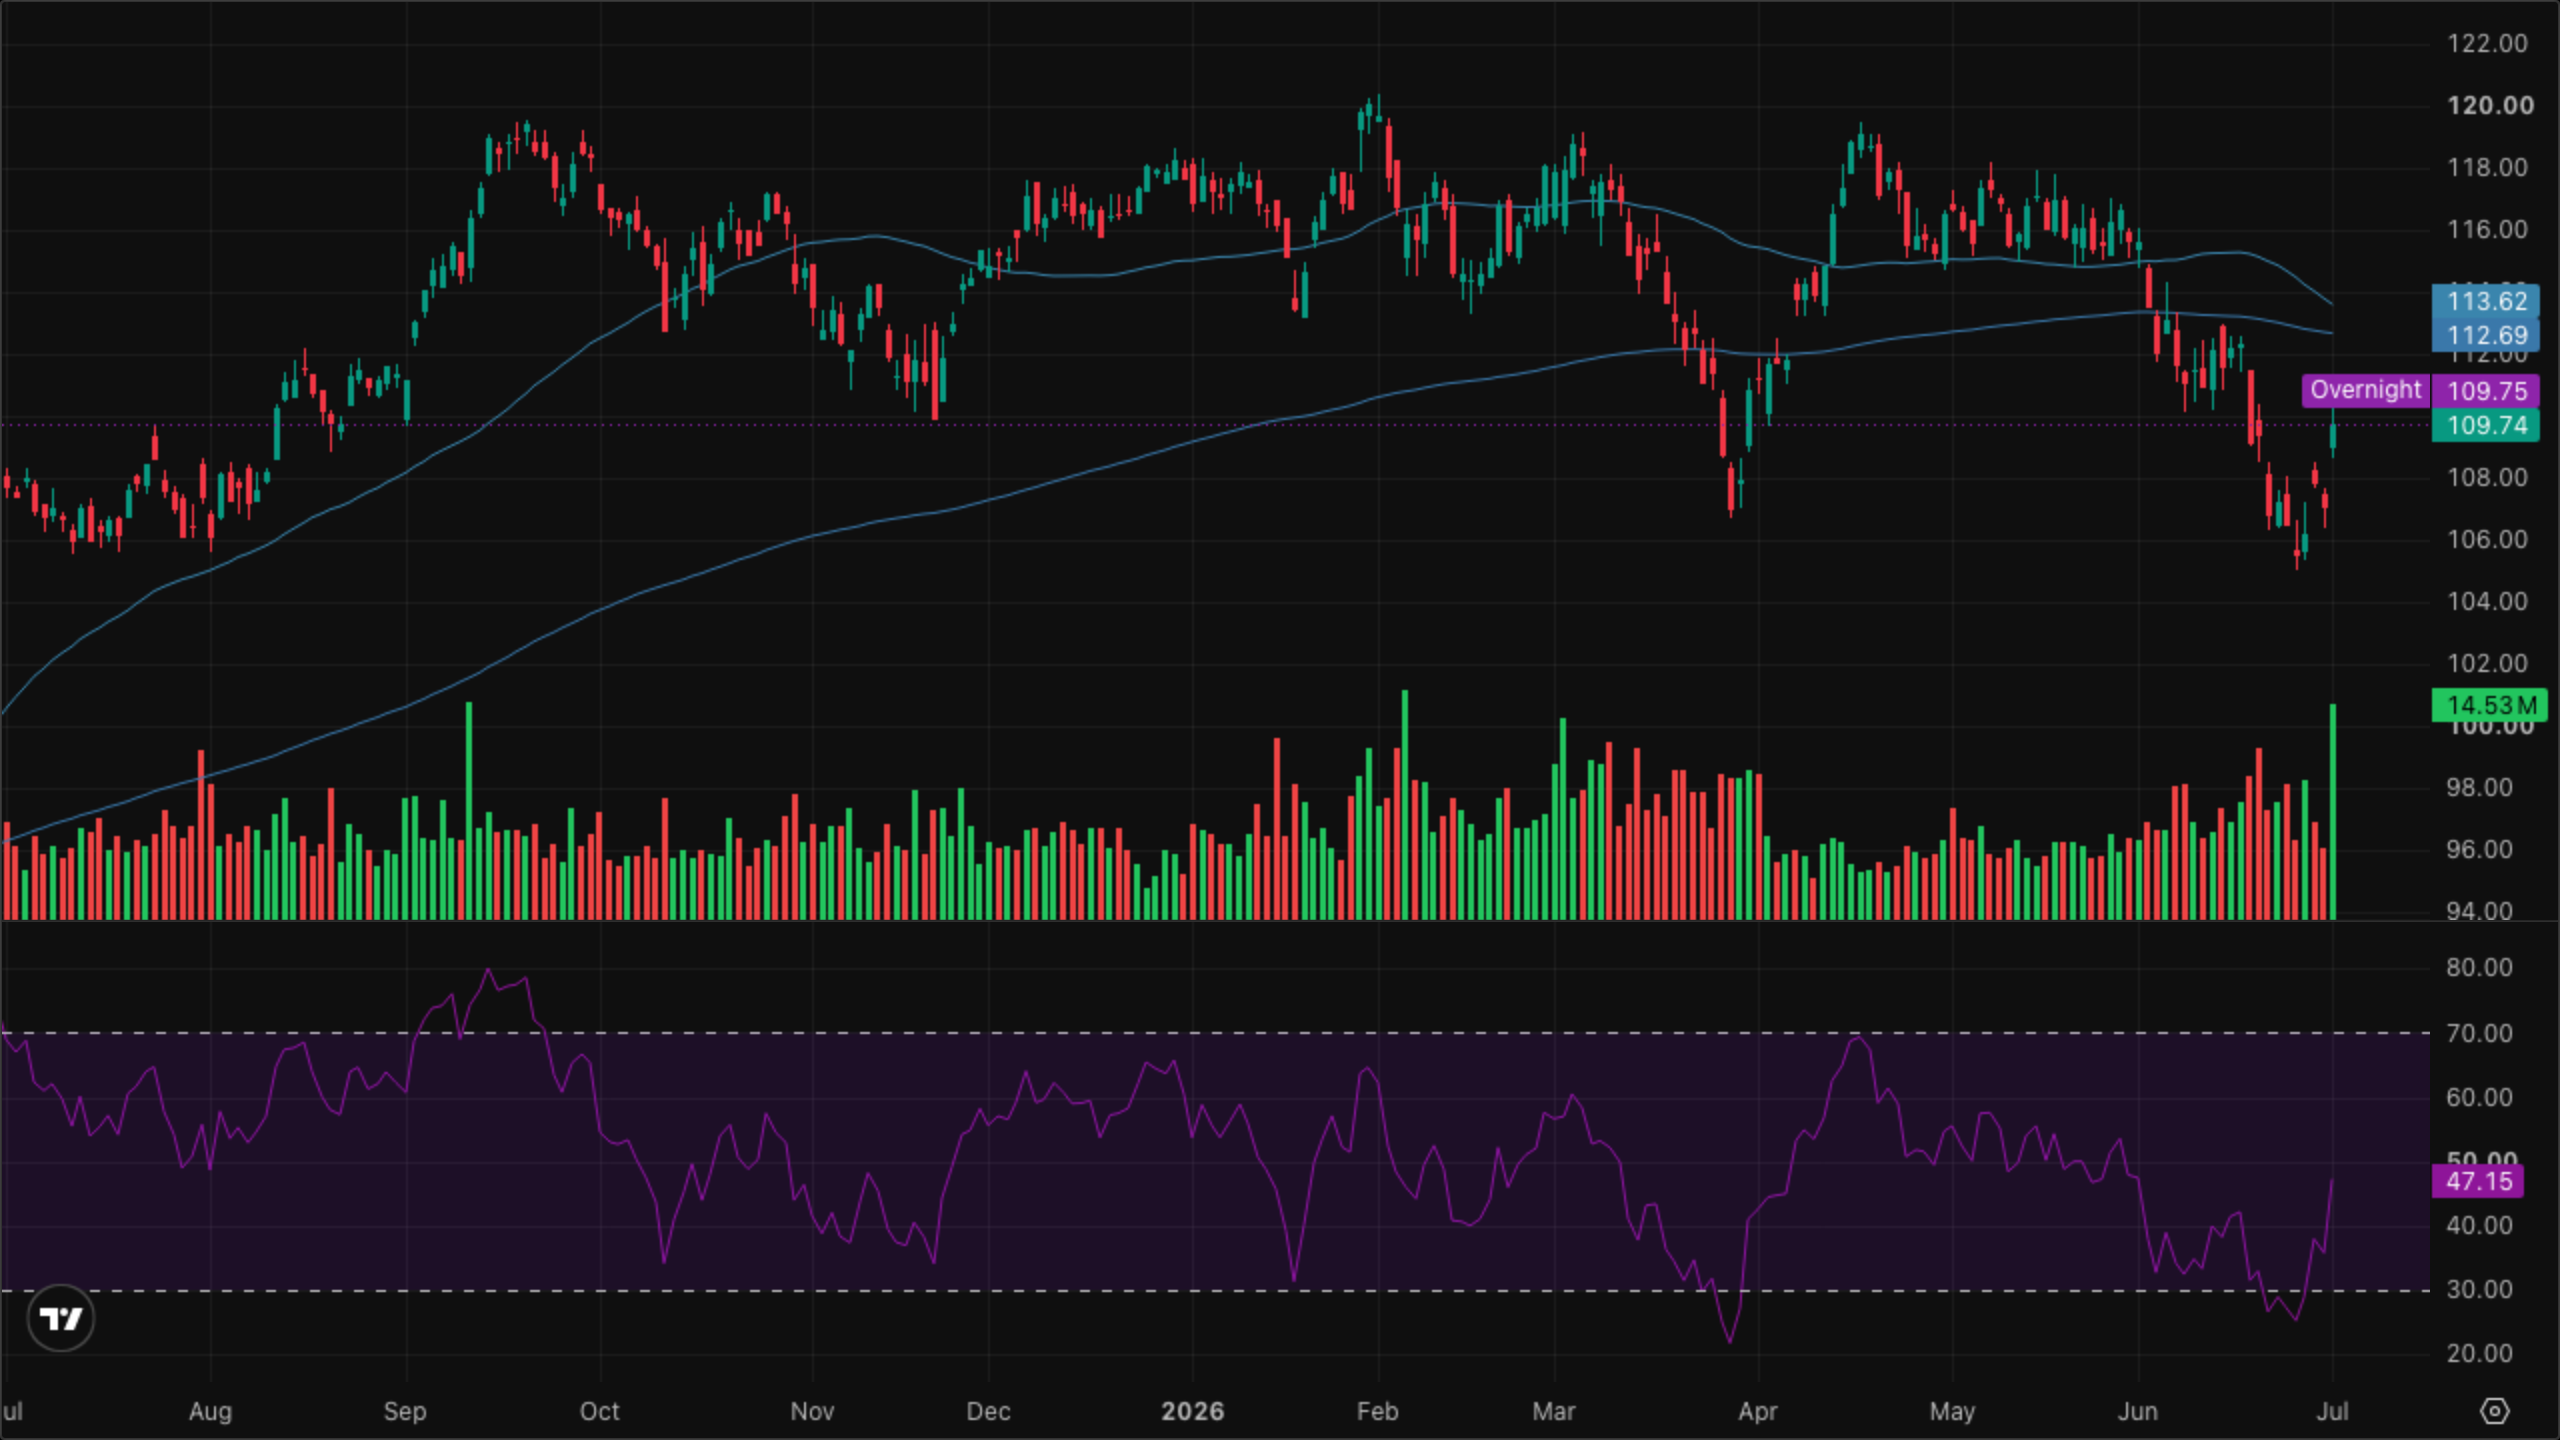Click the 47.15 RSI value label
This screenshot has height=1440, width=2560.
(2478, 1181)
